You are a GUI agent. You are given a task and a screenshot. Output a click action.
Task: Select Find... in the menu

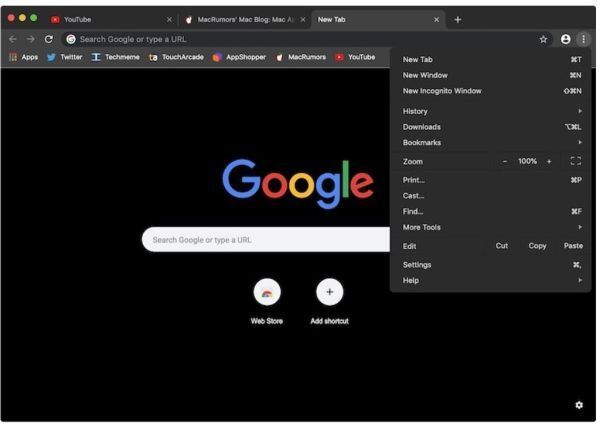pyautogui.click(x=492, y=212)
